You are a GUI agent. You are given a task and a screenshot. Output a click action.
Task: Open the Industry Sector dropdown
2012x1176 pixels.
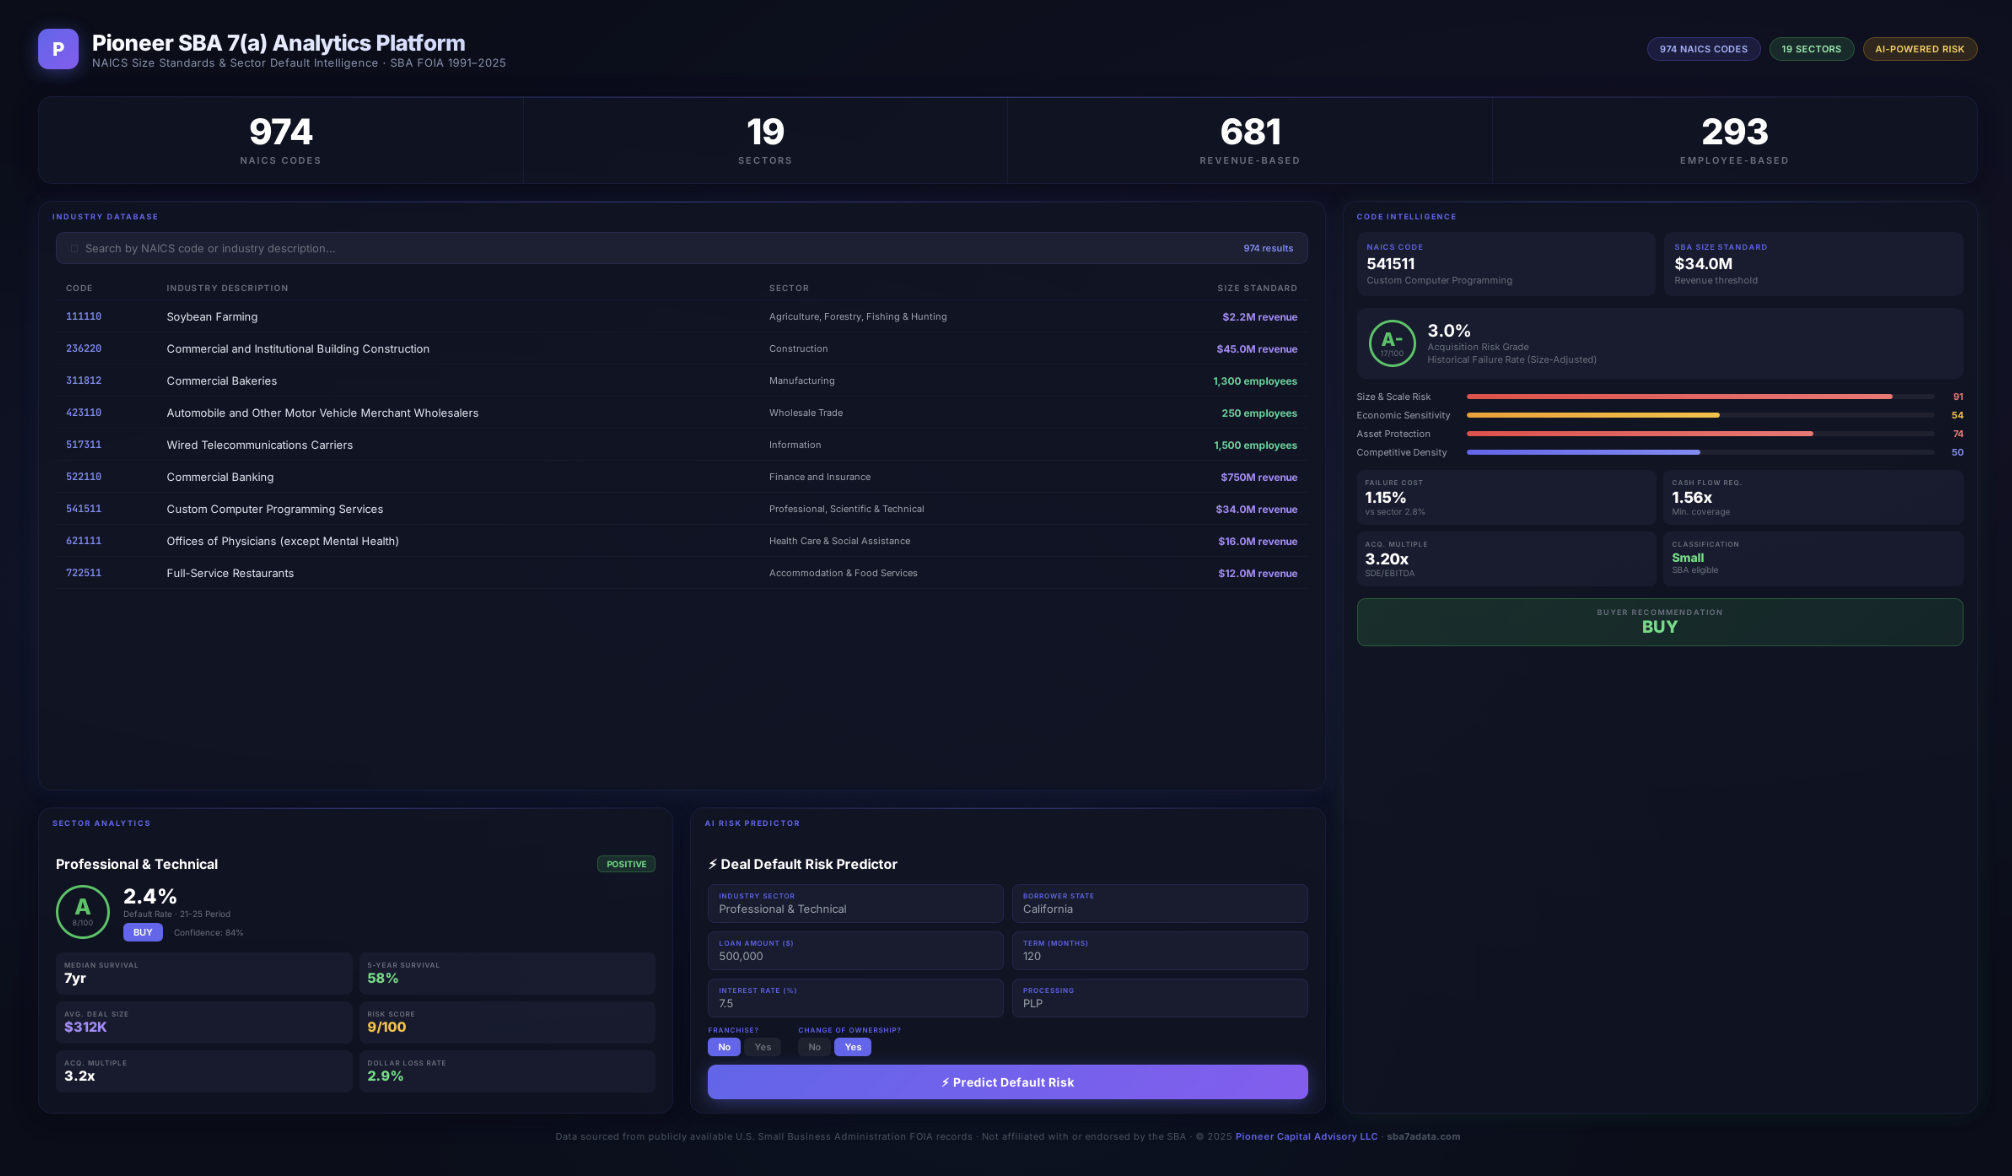tap(854, 903)
